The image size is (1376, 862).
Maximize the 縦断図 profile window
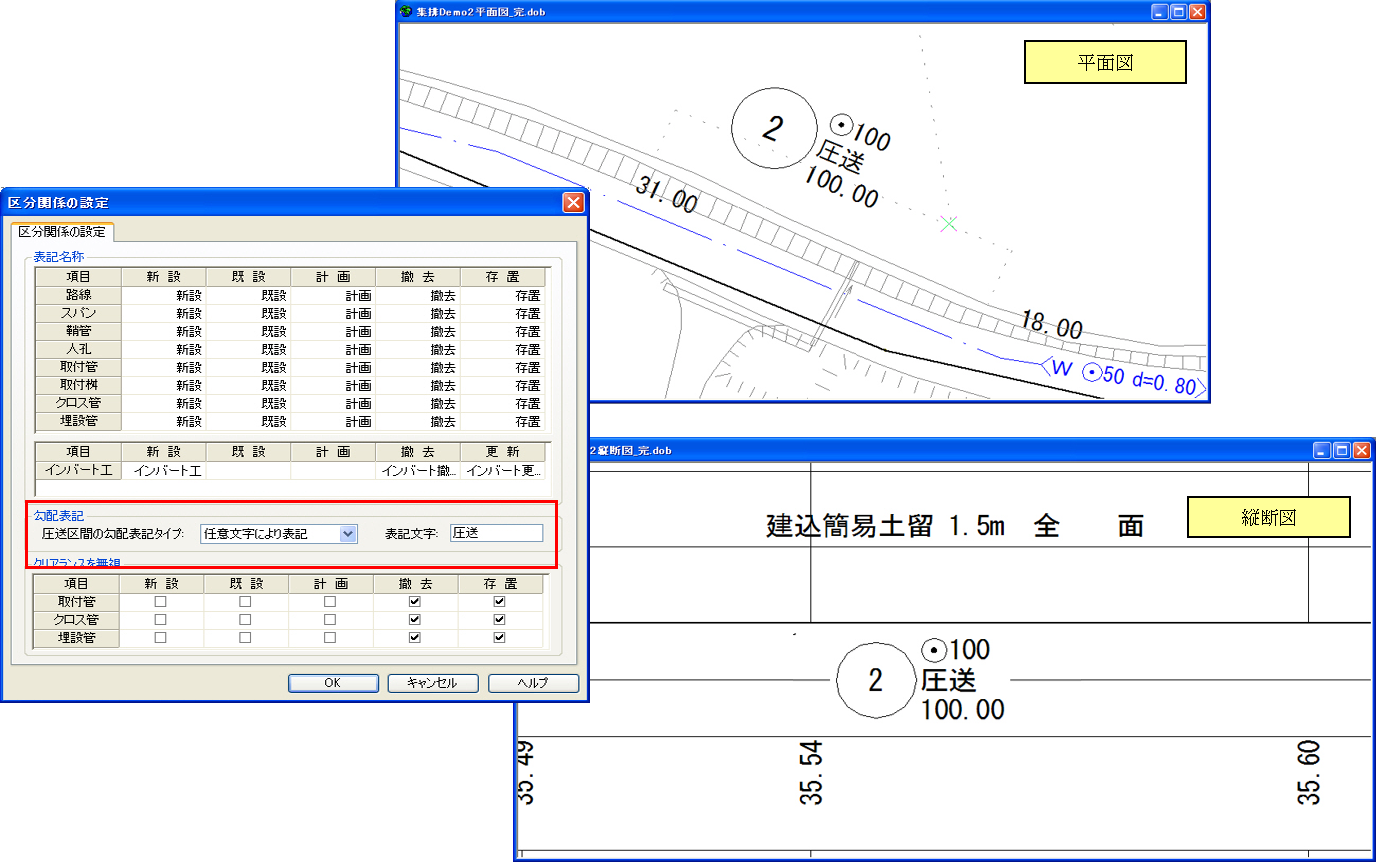tap(1342, 451)
